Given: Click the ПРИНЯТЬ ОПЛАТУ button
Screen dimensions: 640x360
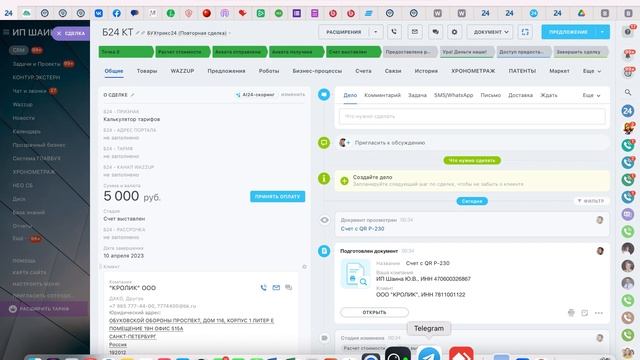Looking at the screenshot, I should click(278, 196).
